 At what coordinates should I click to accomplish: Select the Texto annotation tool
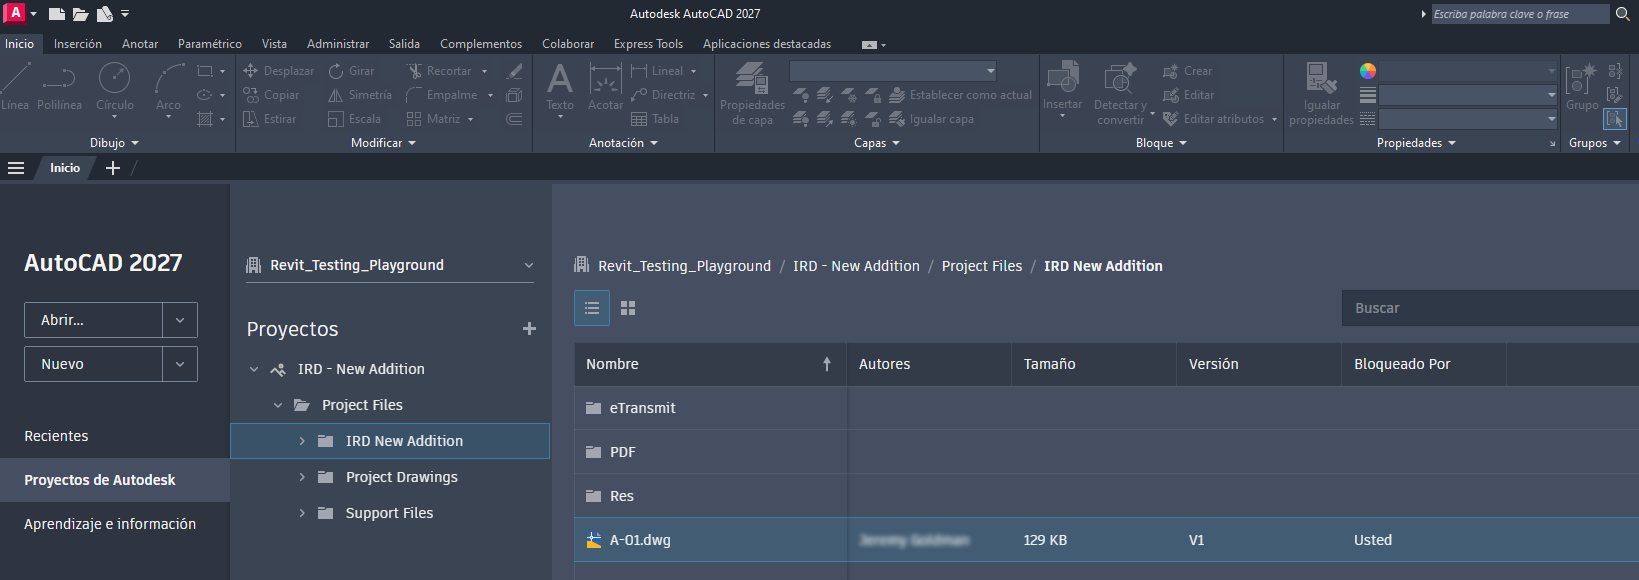560,87
